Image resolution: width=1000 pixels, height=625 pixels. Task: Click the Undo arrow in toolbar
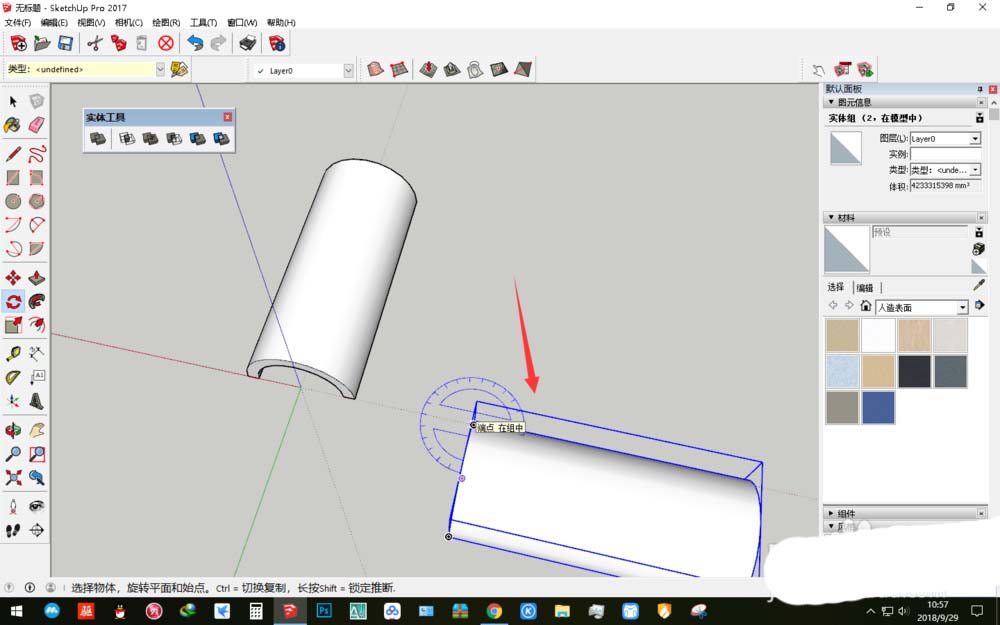(195, 43)
